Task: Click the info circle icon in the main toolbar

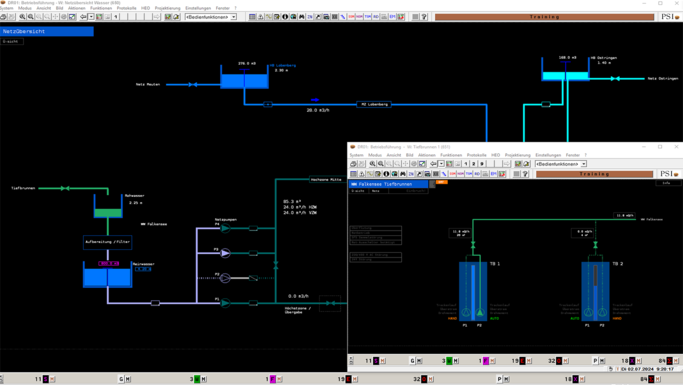Action: click(285, 17)
